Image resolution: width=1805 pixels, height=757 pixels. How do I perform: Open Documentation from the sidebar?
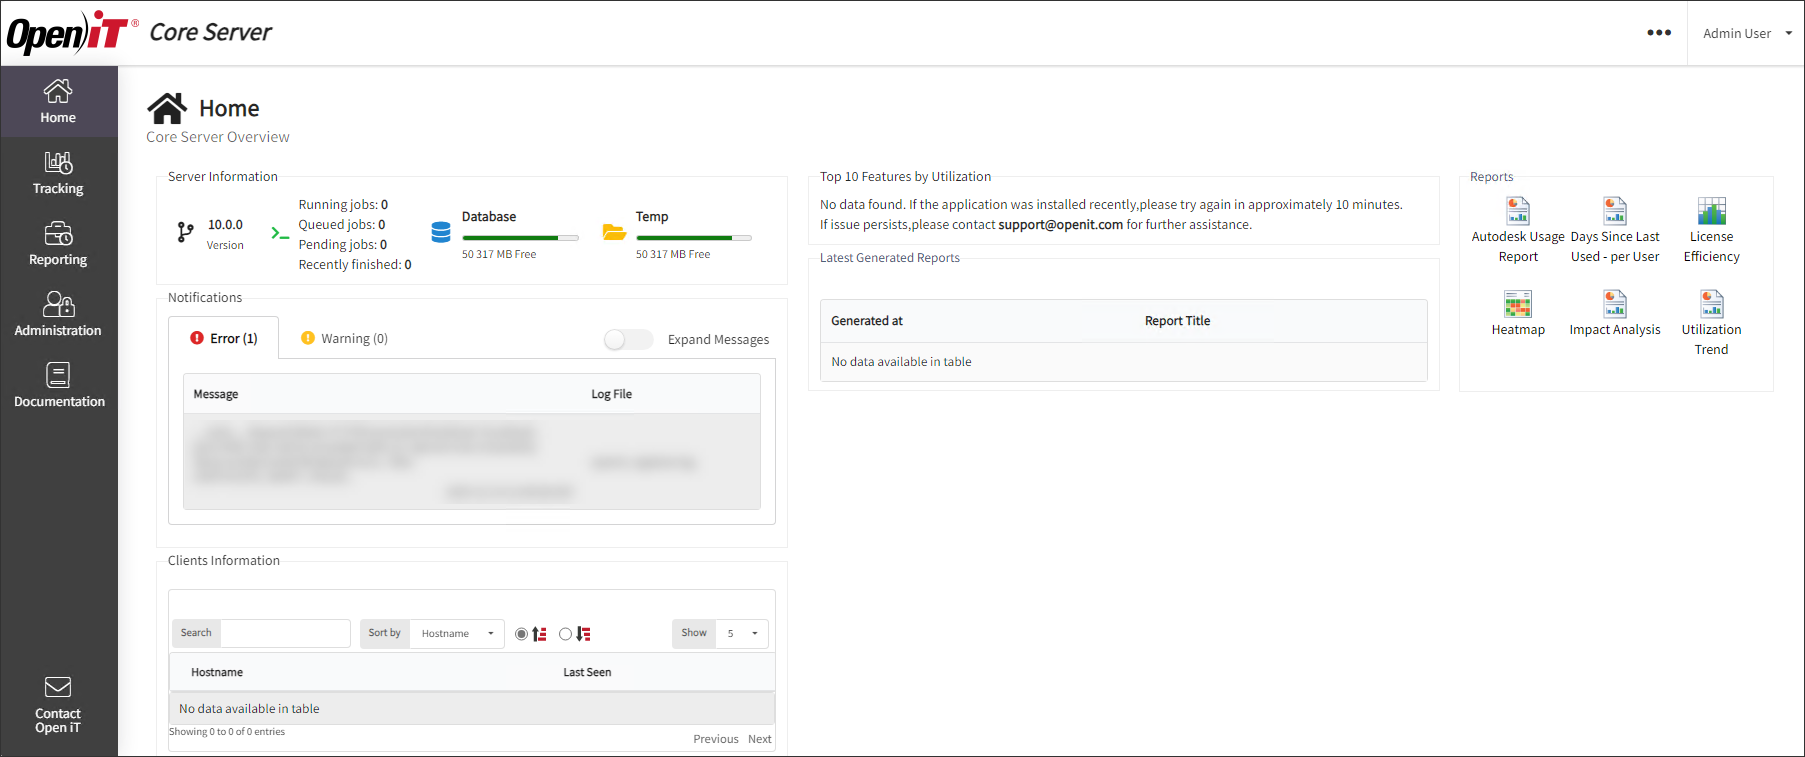point(58,386)
